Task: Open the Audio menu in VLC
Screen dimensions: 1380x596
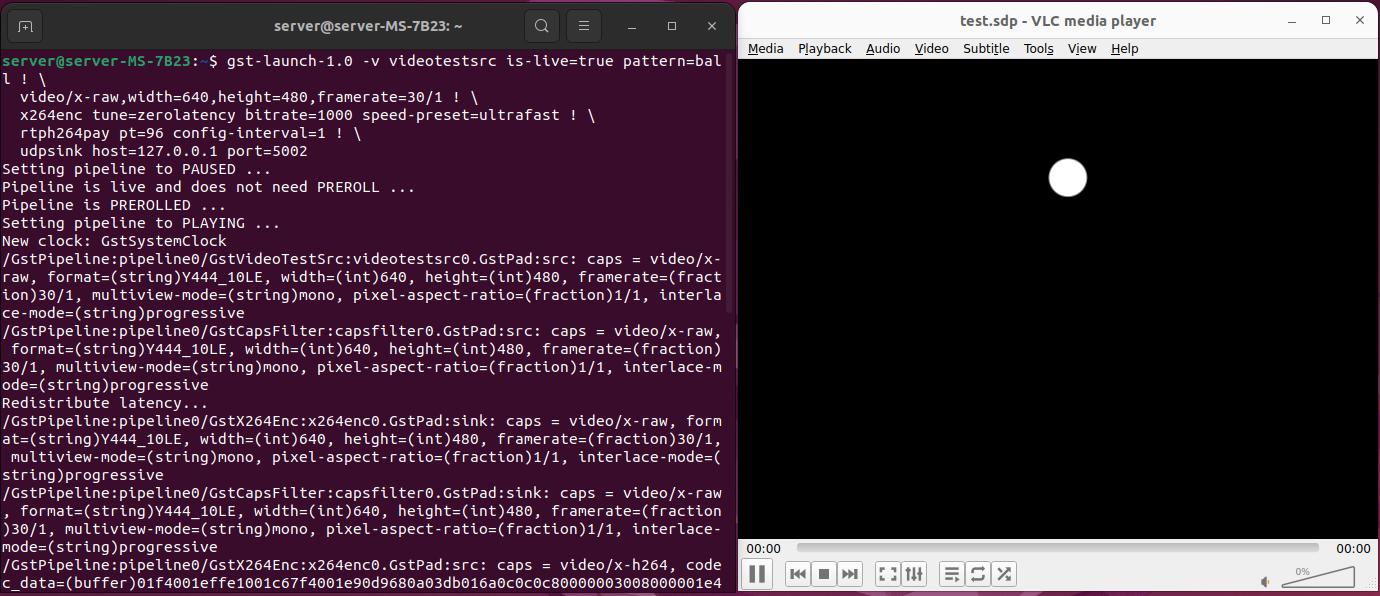Action: point(883,48)
